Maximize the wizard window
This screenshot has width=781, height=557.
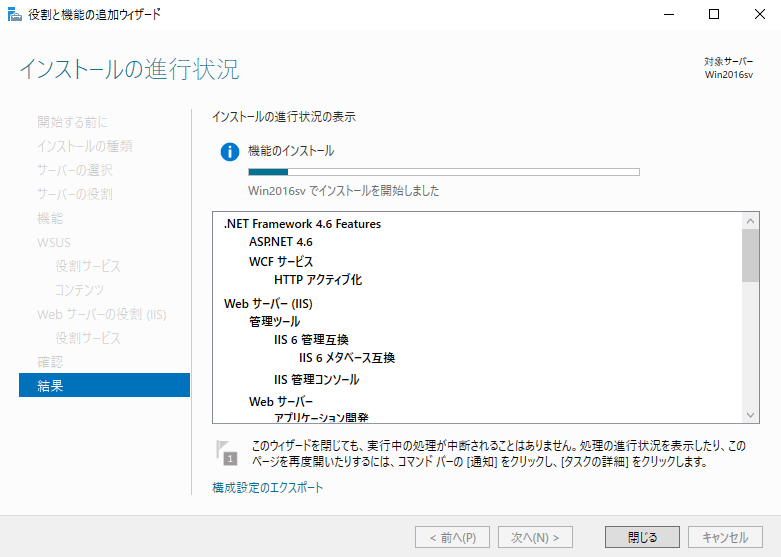(x=714, y=14)
